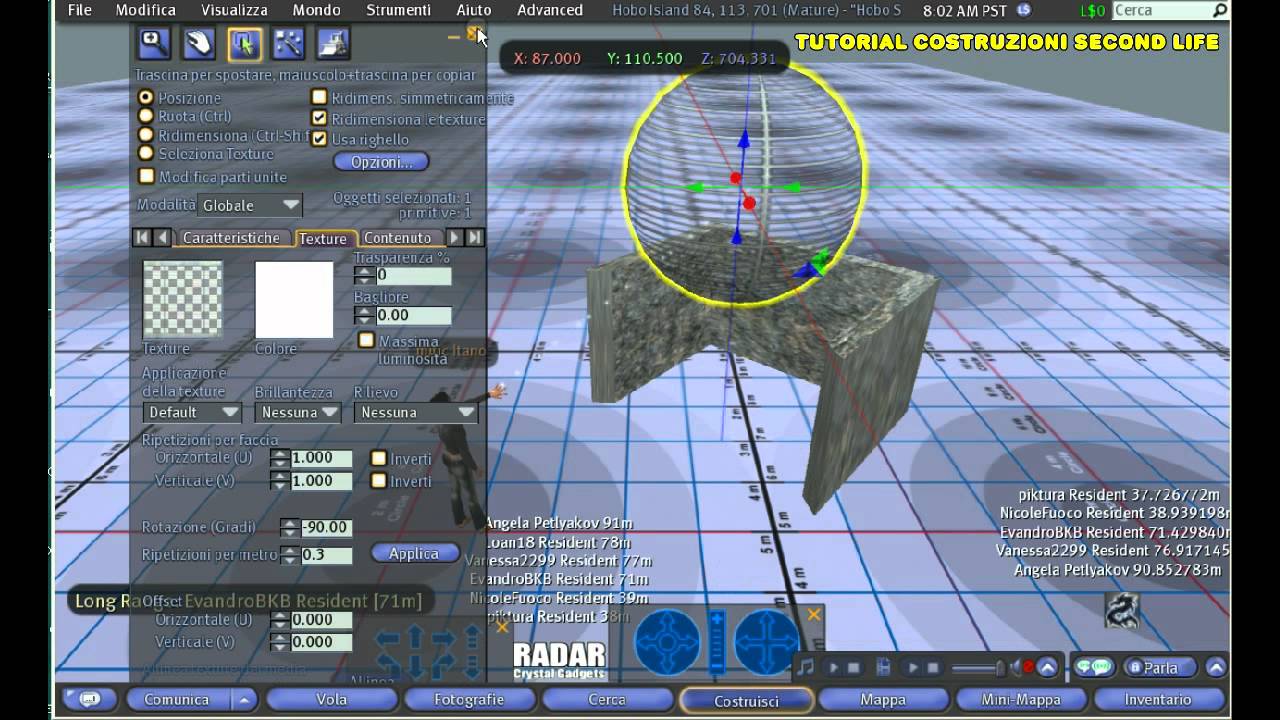Click the camera orbit control circle

(668, 642)
